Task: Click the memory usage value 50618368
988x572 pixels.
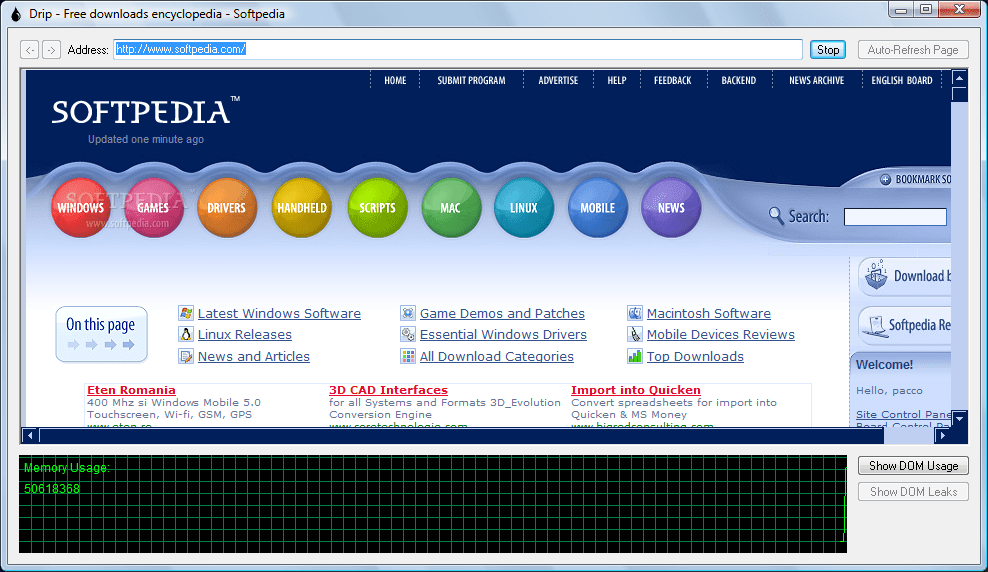Action: click(x=52, y=489)
